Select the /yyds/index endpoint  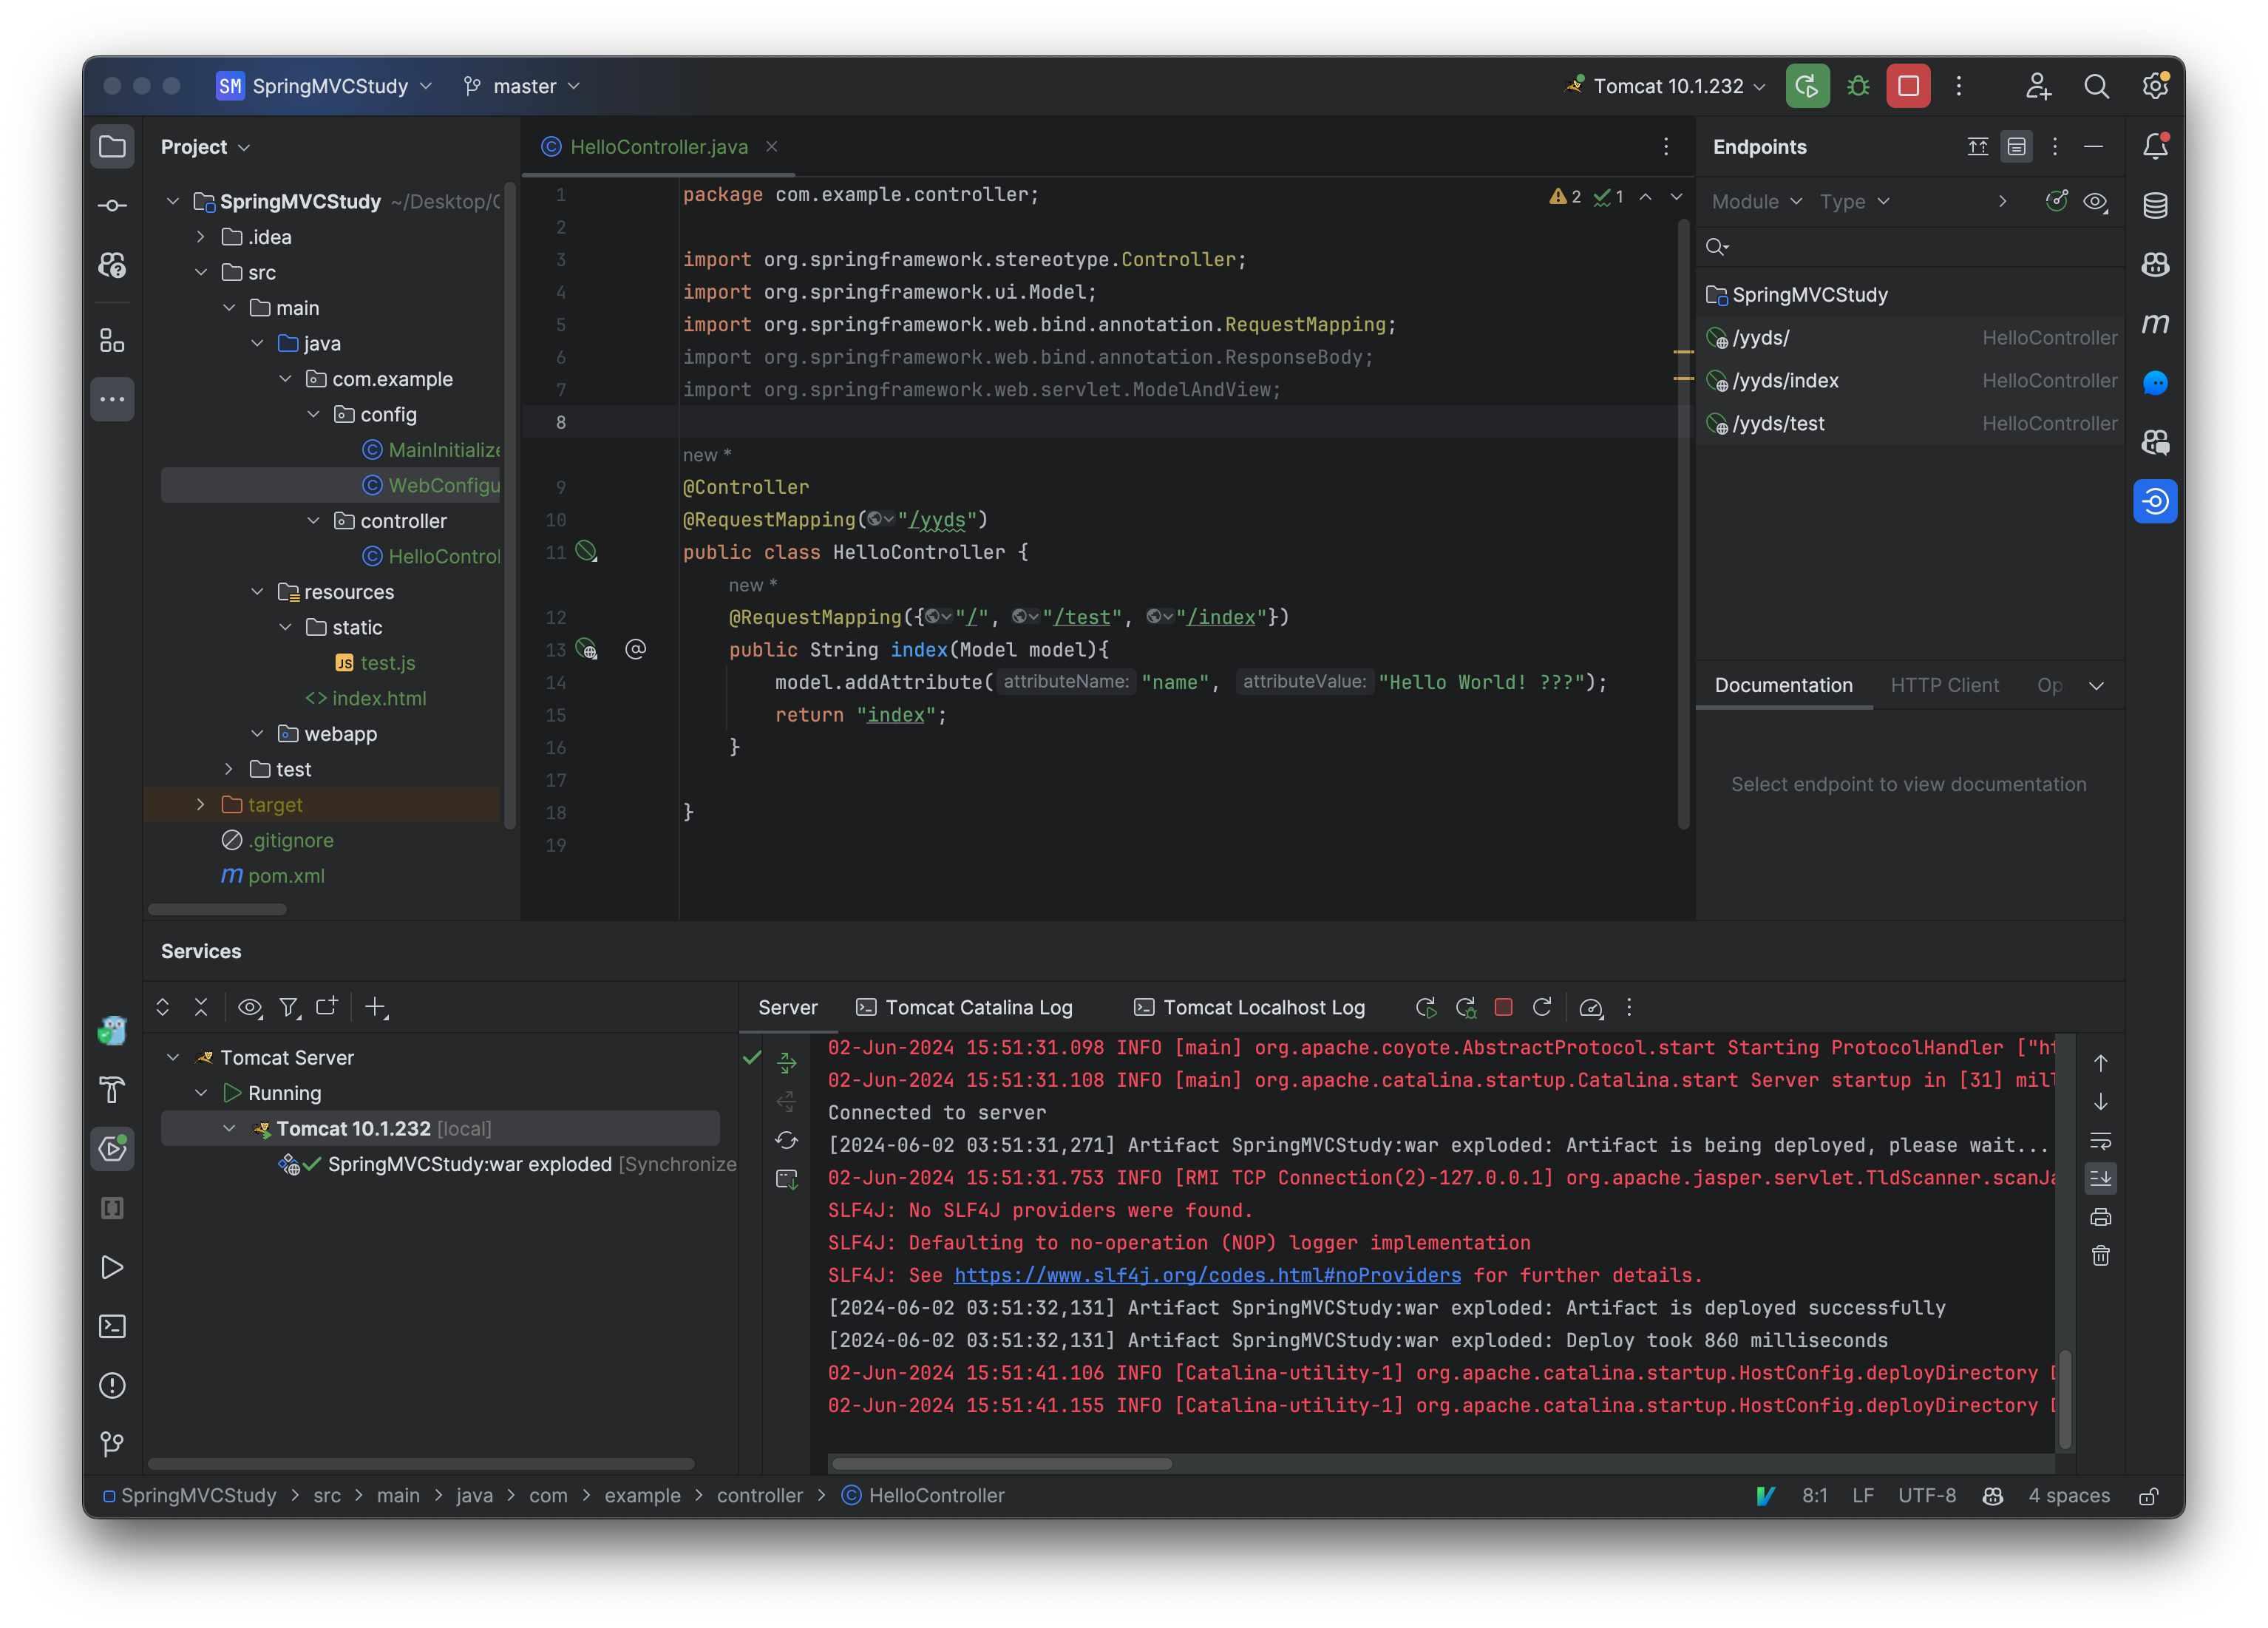[1910, 381]
